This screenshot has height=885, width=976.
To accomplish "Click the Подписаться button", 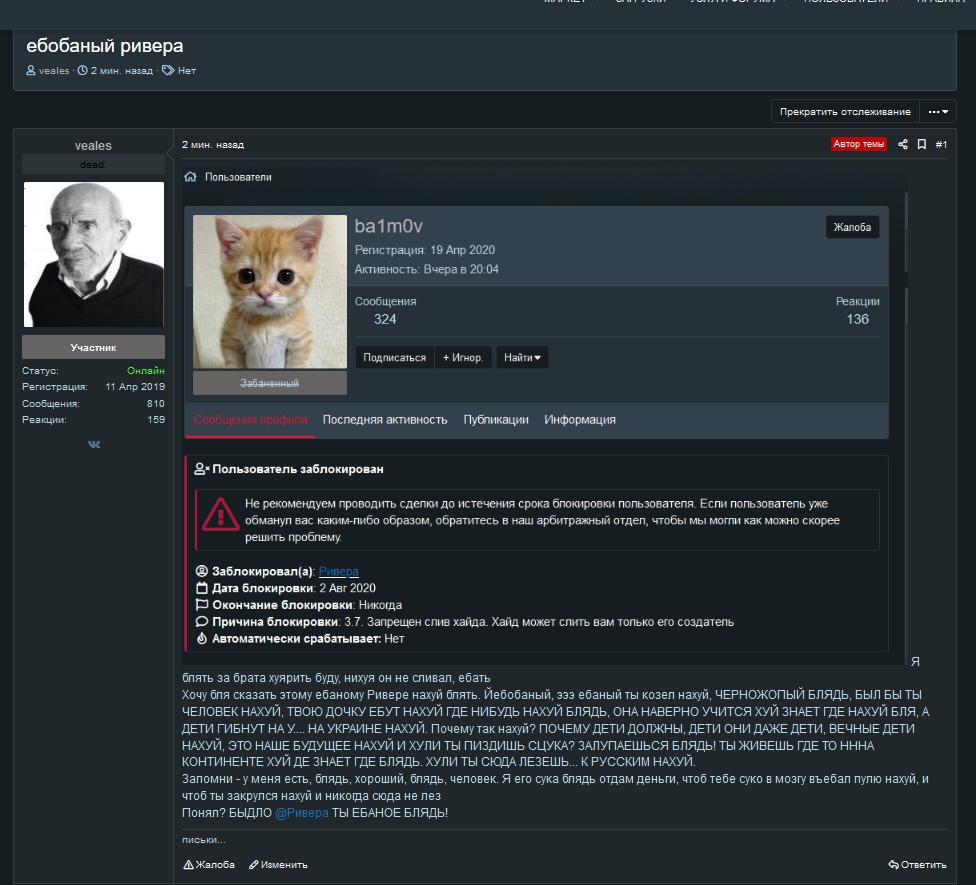I will click(x=395, y=357).
